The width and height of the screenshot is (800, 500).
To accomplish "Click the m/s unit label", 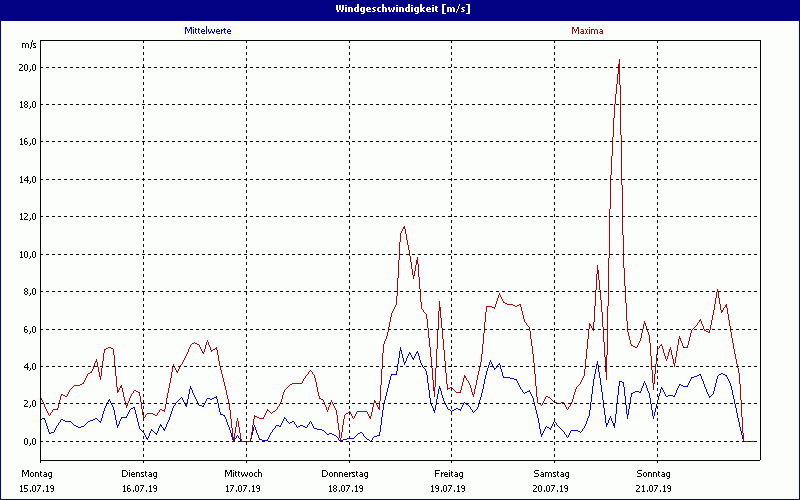I will tap(29, 45).
